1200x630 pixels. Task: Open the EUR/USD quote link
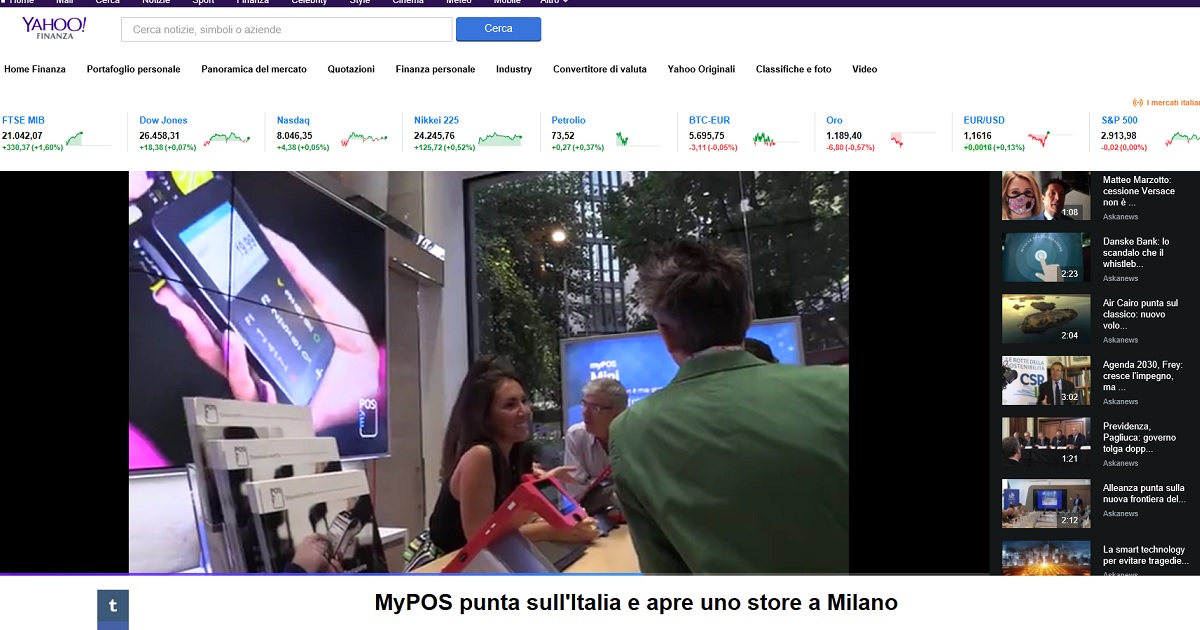984,120
